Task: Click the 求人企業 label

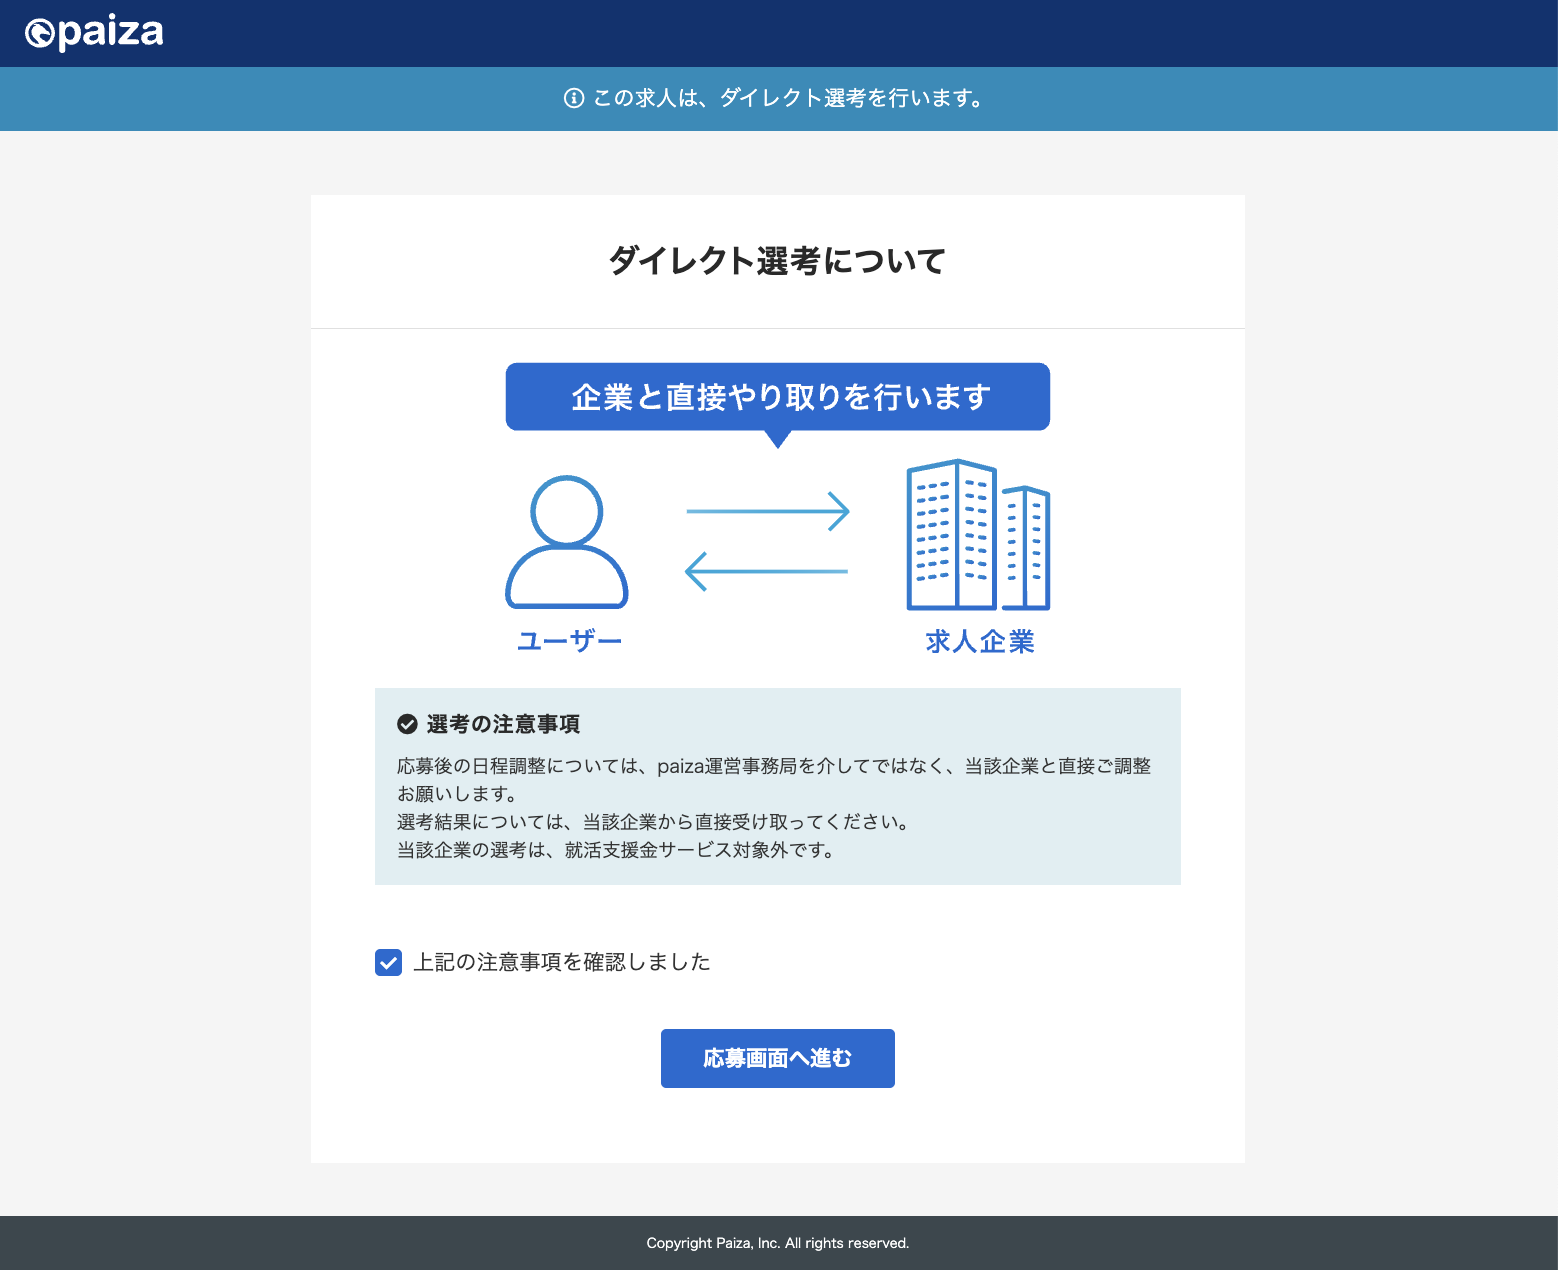Action: 980,642
